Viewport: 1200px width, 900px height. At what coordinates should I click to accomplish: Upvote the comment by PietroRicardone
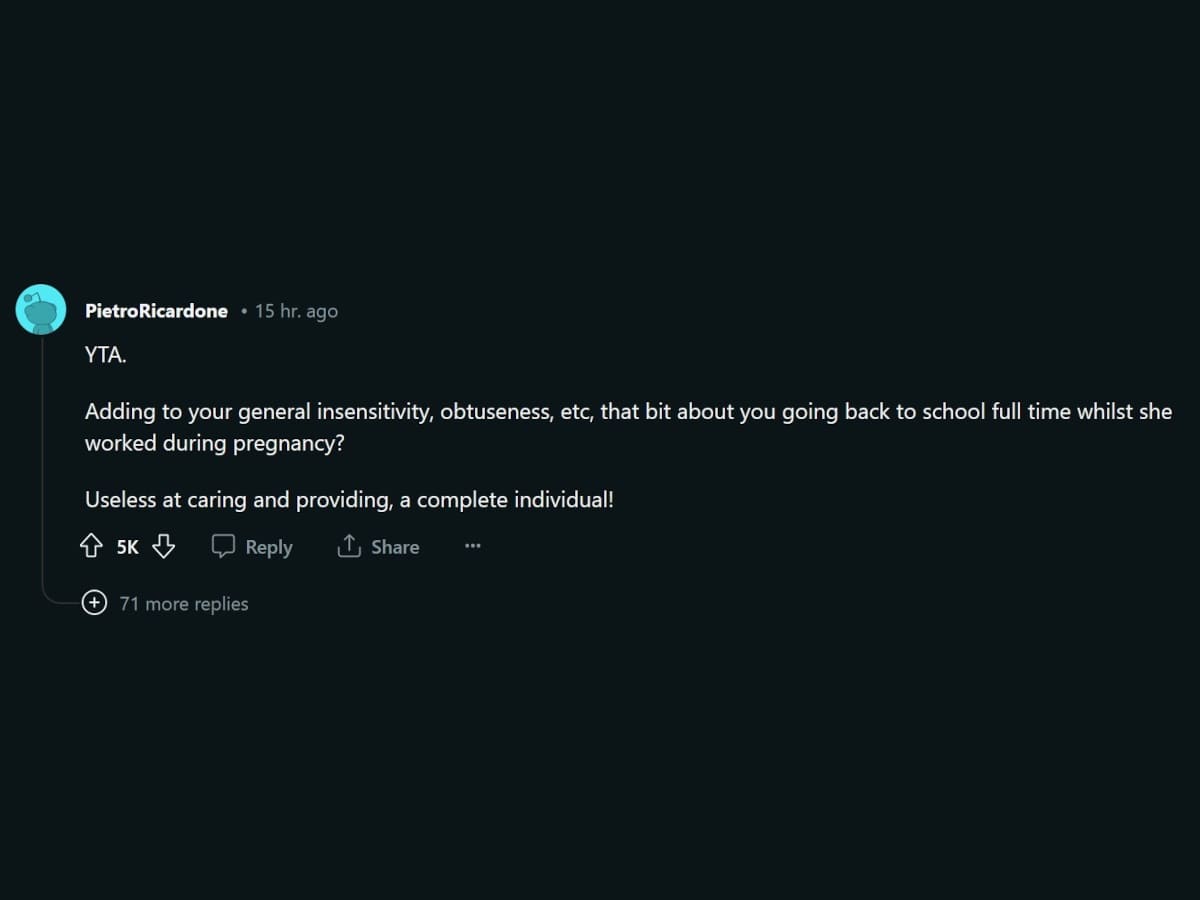tap(91, 546)
